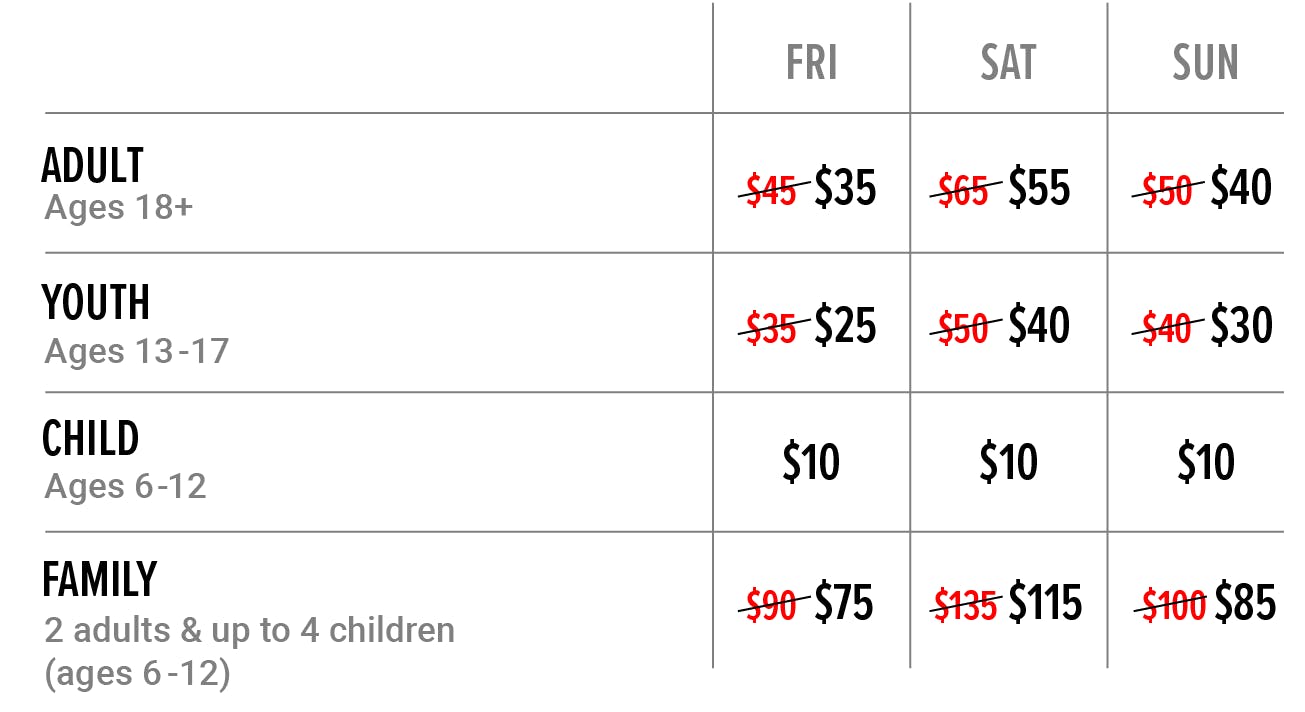Click the FRI column header
This screenshot has width=1305, height=712.
pyautogui.click(x=811, y=62)
